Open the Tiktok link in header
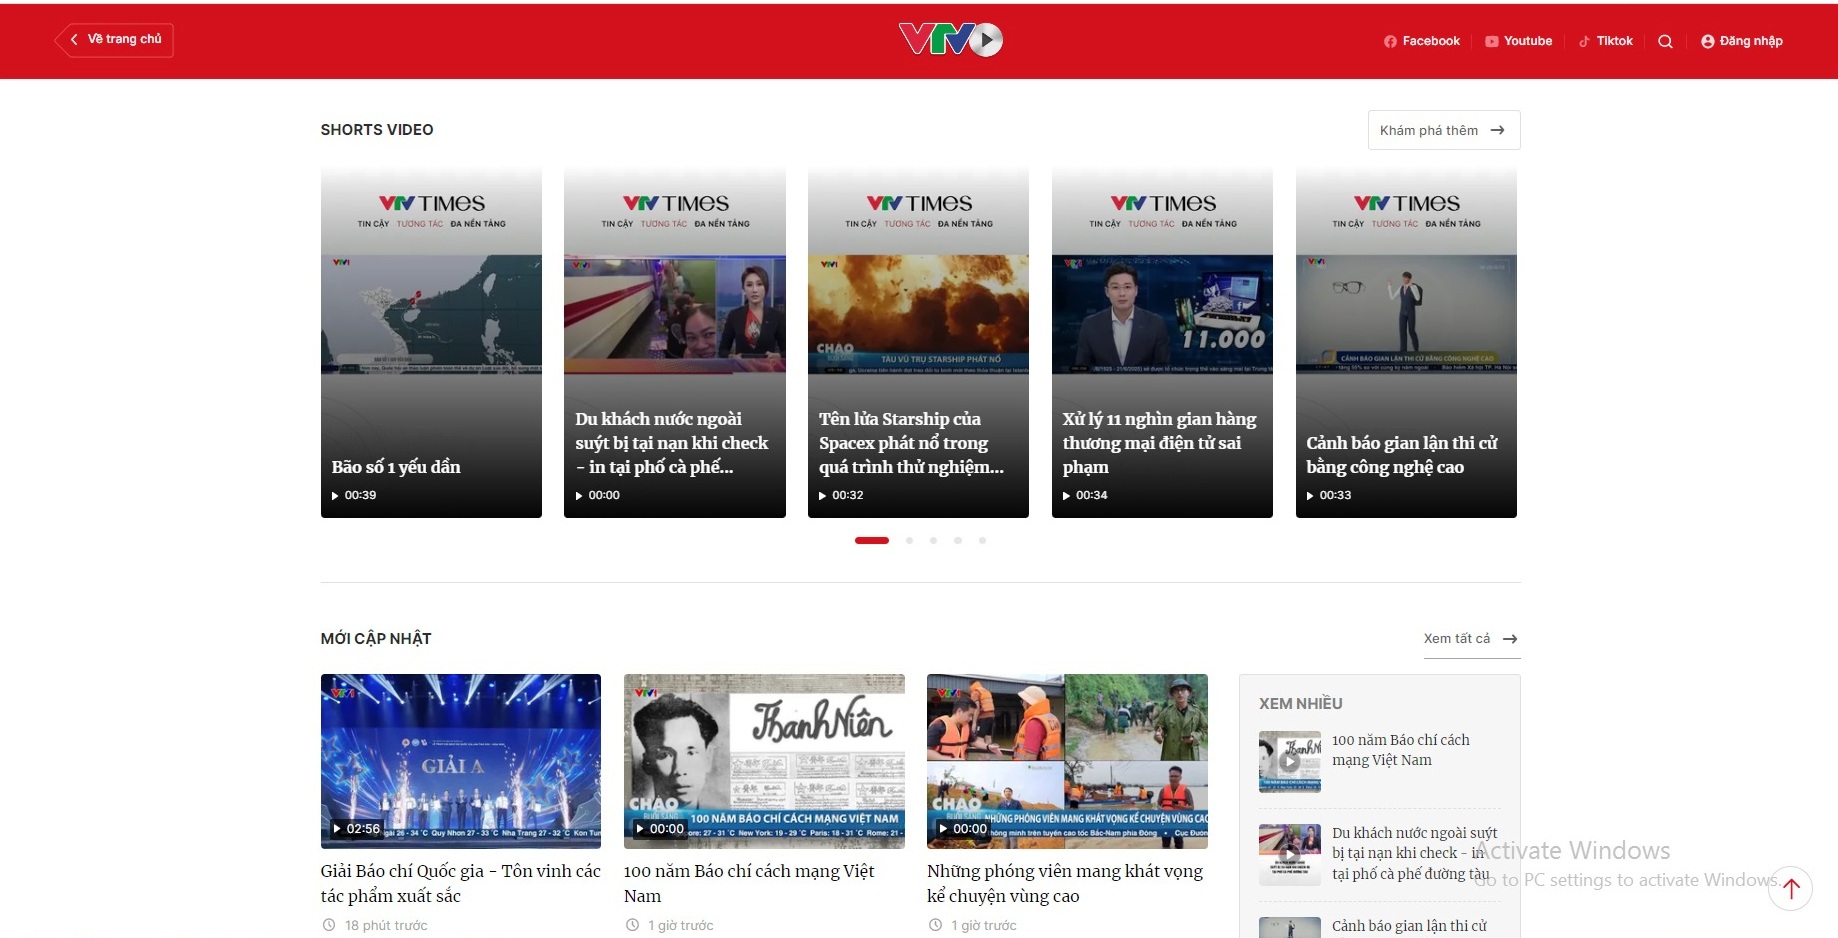 pos(1606,41)
